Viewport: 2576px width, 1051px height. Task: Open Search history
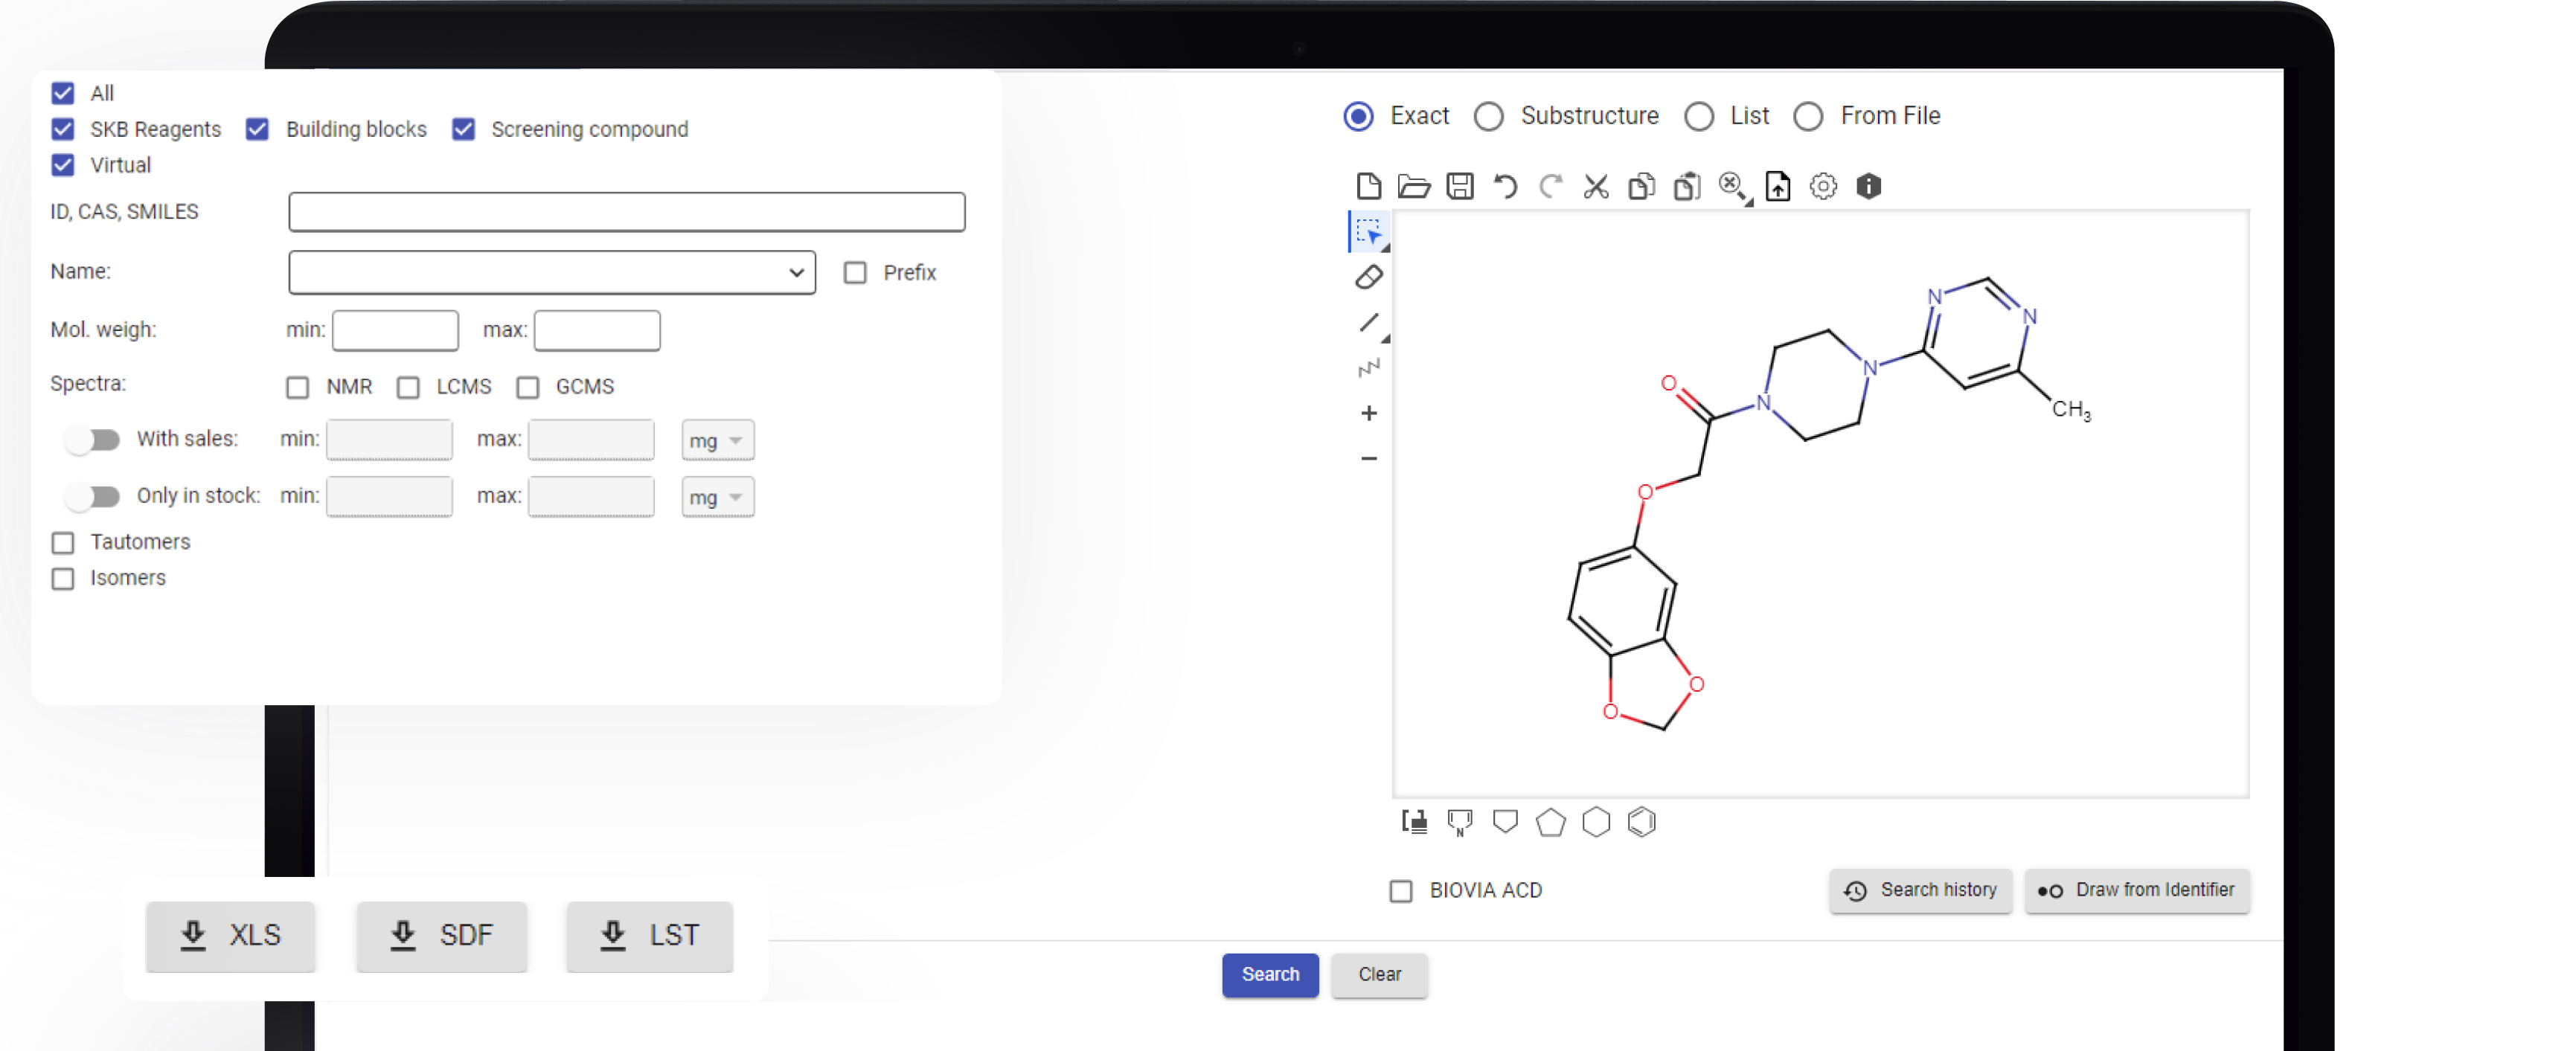(1920, 890)
